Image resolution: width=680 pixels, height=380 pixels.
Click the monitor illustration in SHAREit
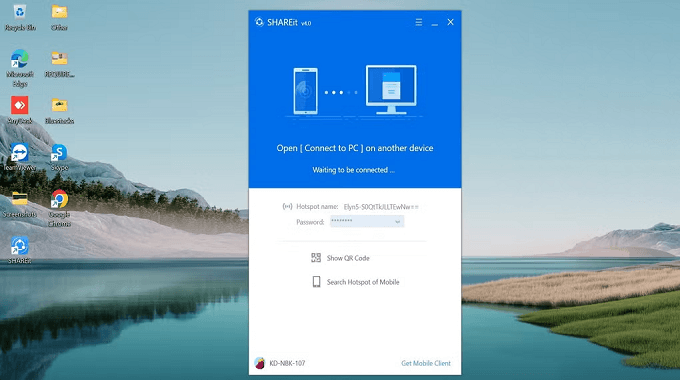[391, 89]
